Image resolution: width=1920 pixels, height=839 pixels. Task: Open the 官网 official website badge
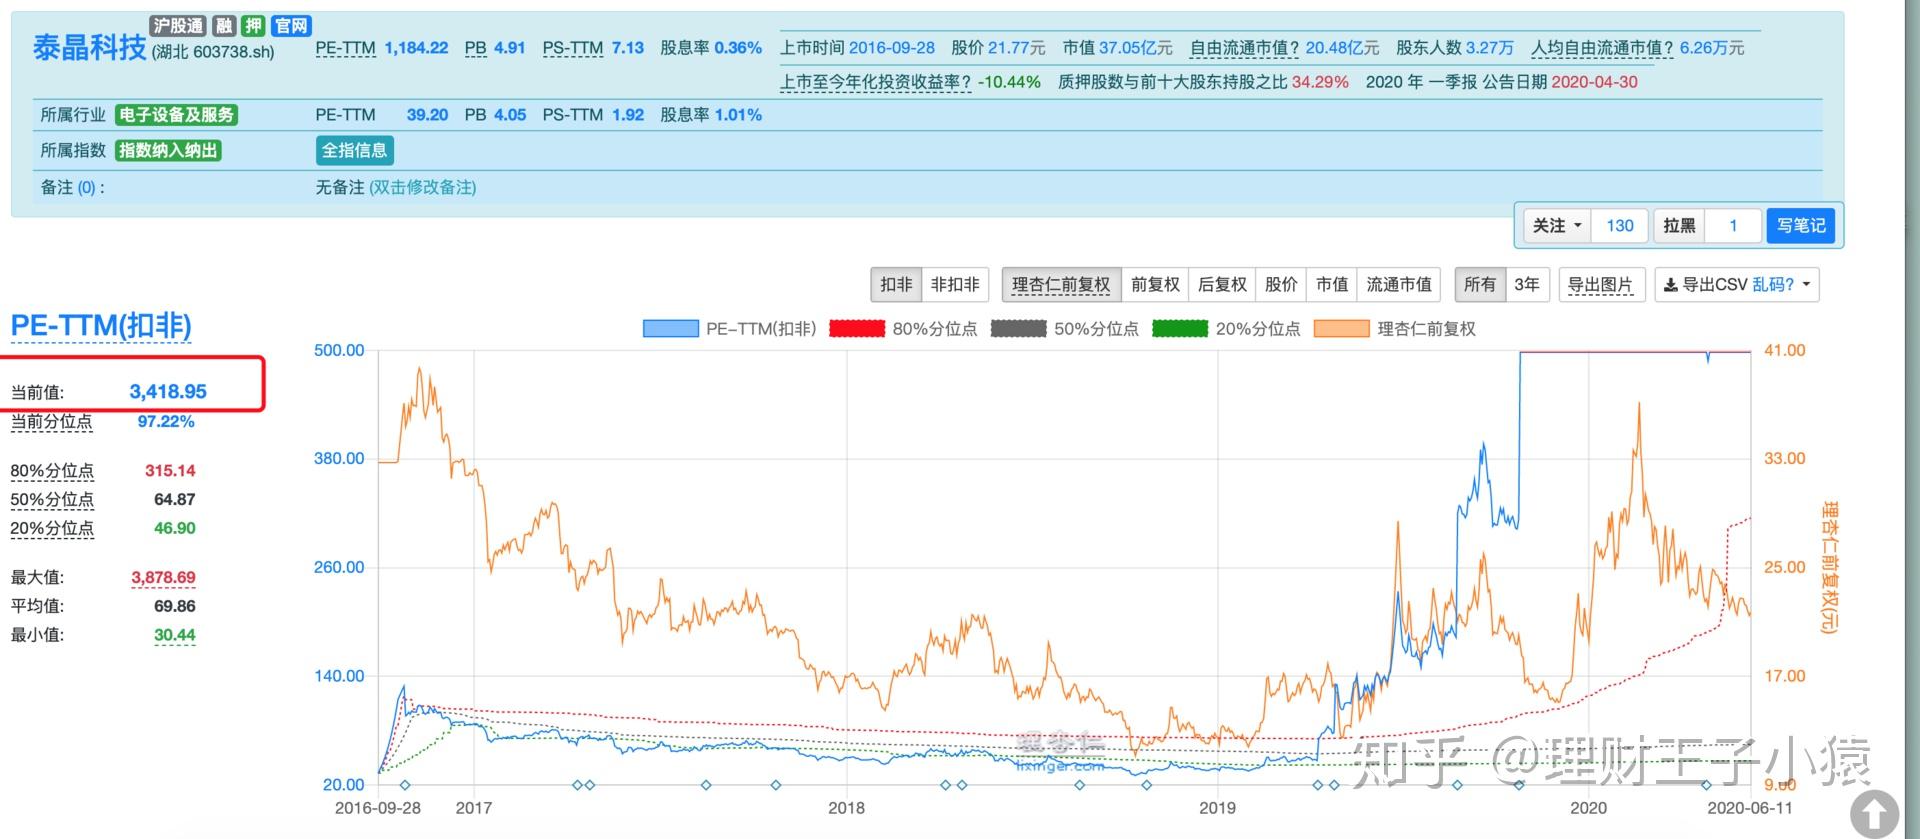coord(291,26)
